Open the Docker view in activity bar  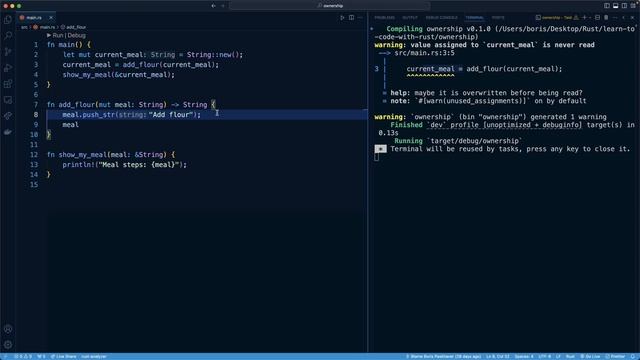tap(8, 132)
